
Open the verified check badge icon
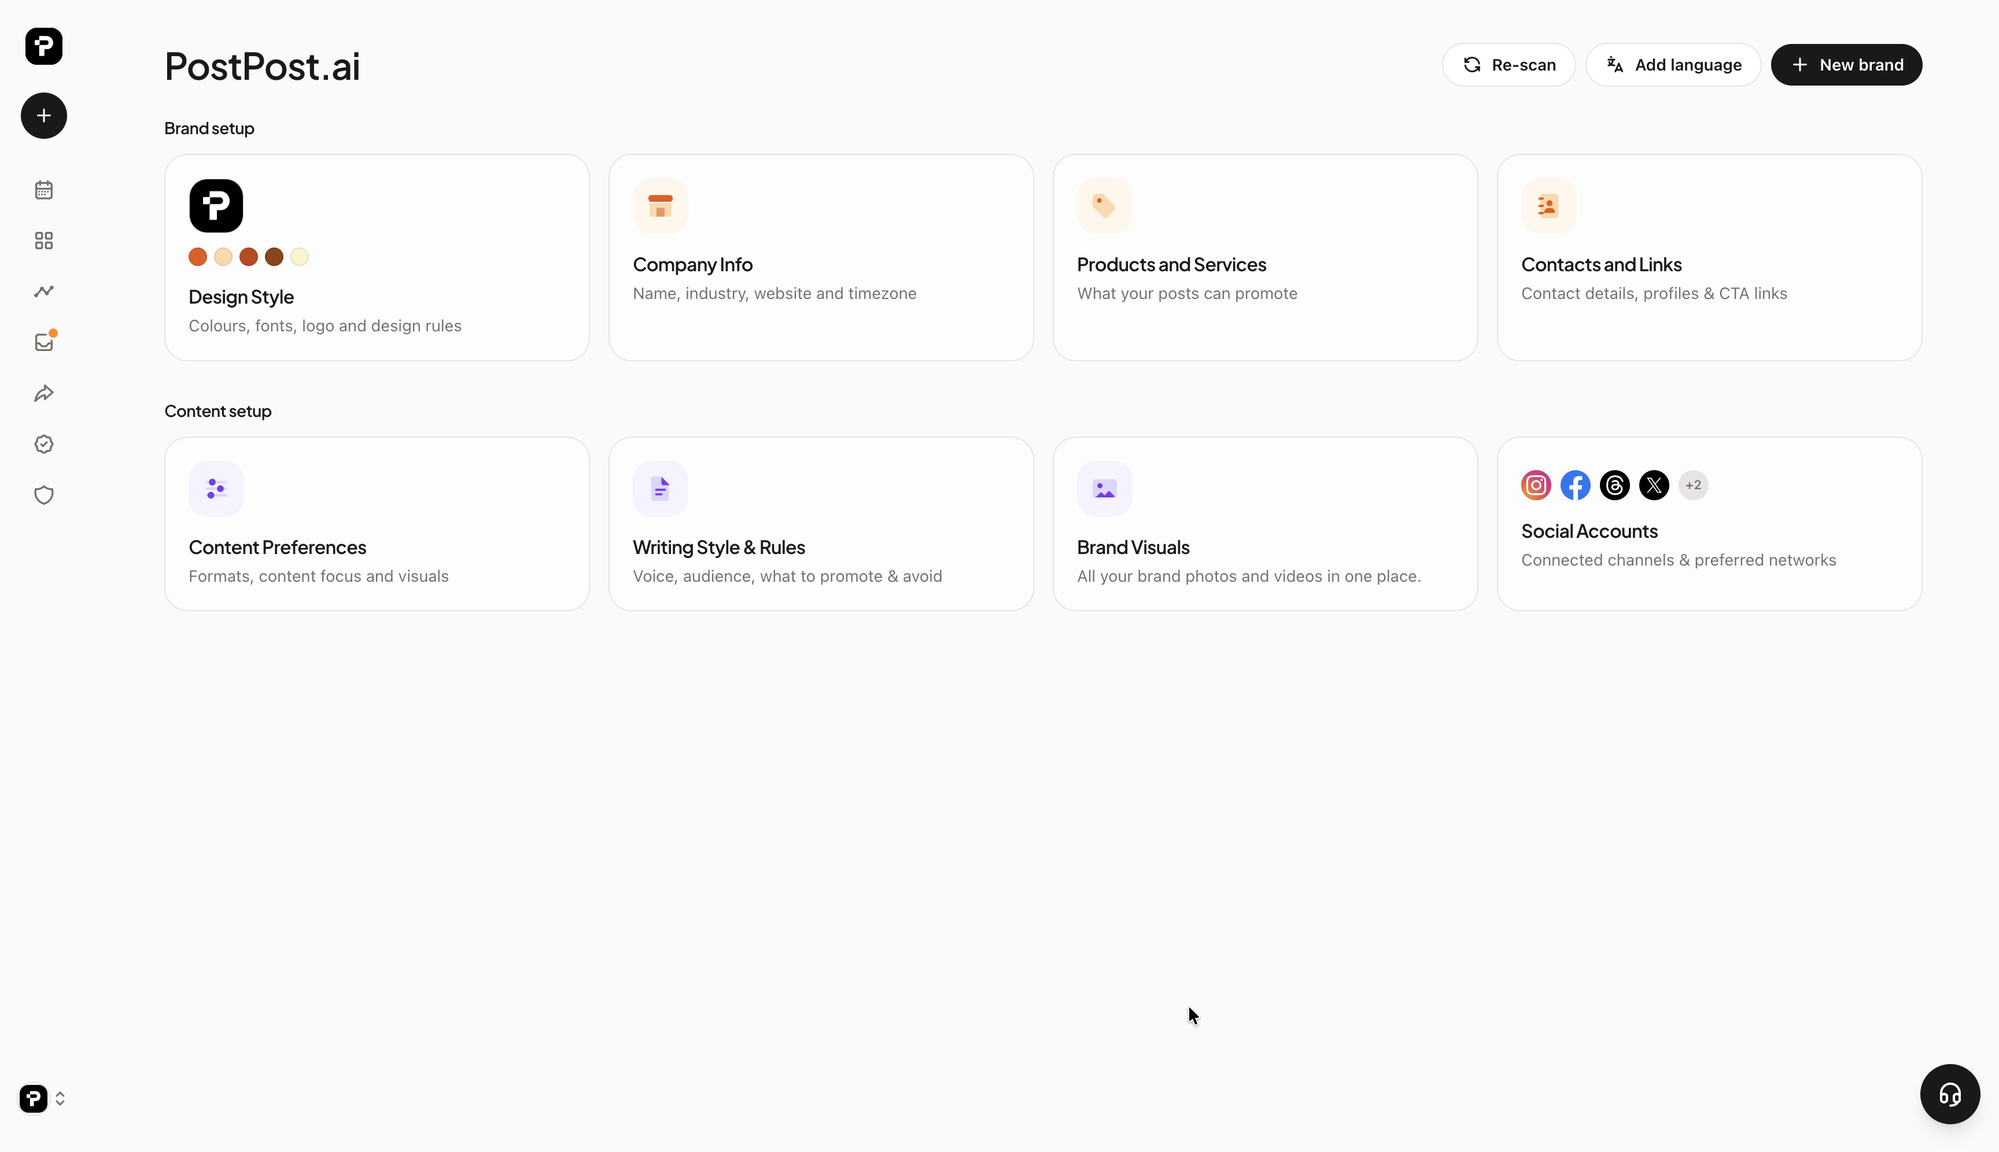(x=44, y=444)
